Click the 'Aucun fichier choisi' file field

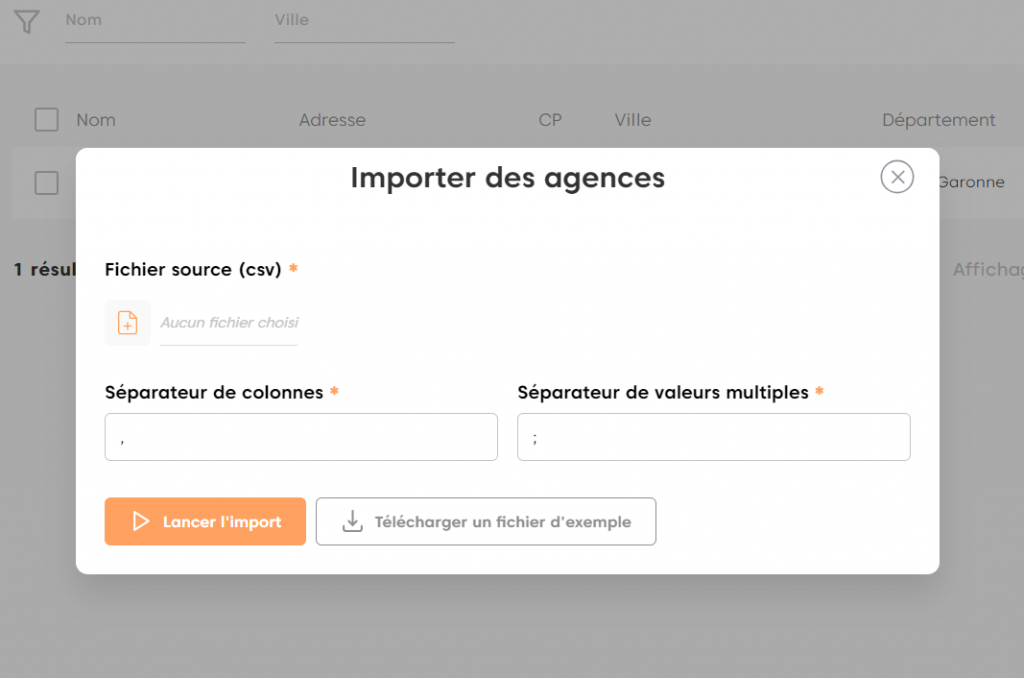coord(229,323)
